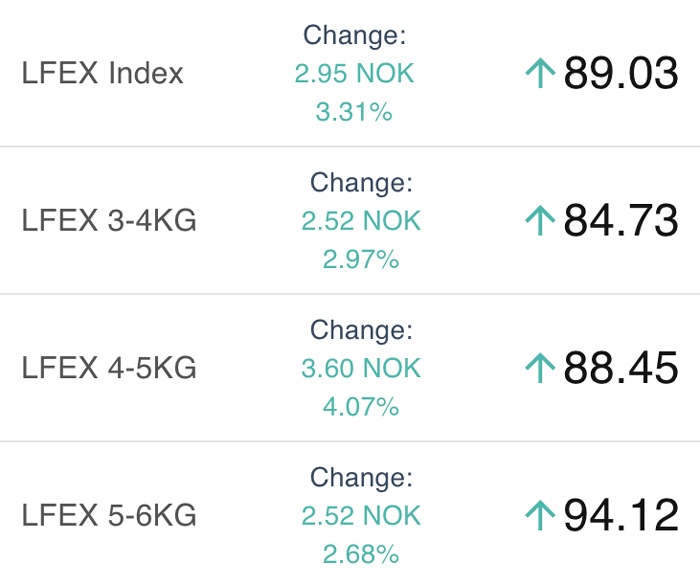The width and height of the screenshot is (700, 585).
Task: Click the 4.07% change percentage
Action: (x=361, y=406)
